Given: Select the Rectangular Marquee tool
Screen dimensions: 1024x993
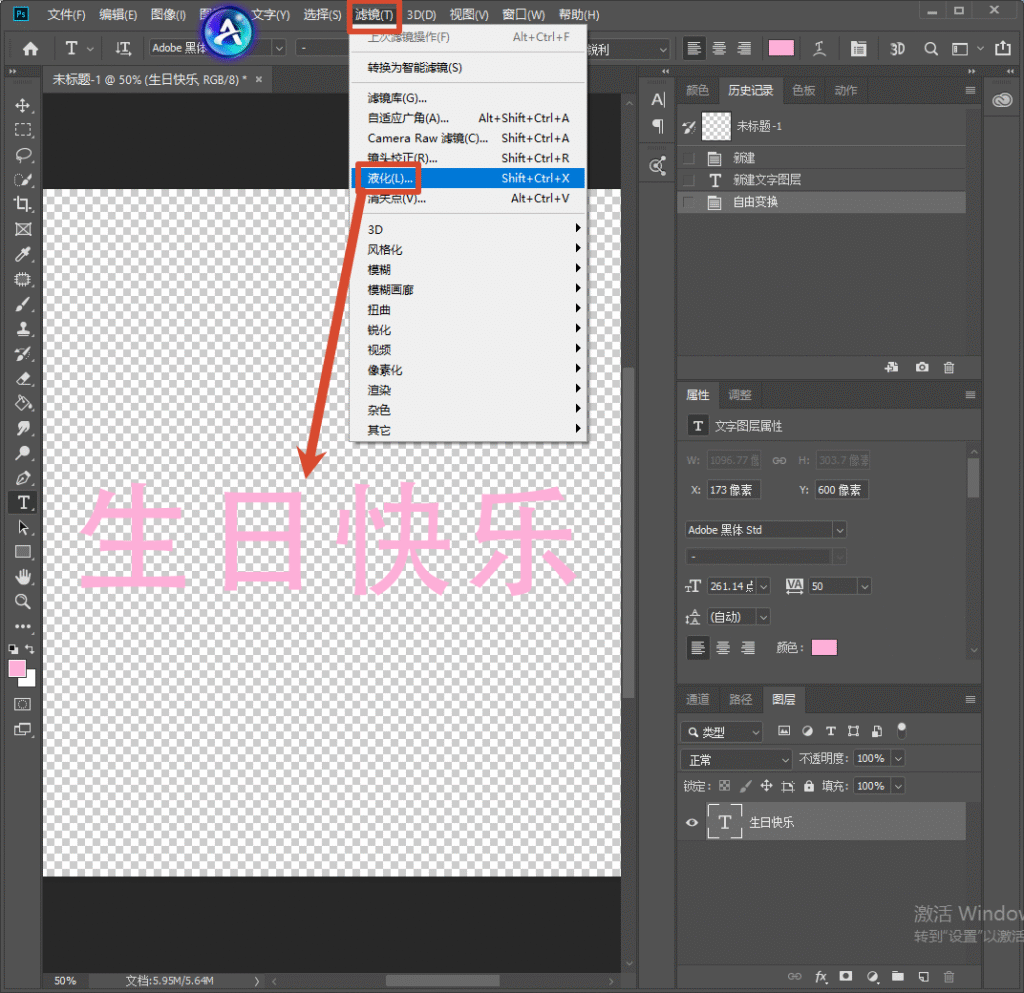Looking at the screenshot, I should 23,130.
